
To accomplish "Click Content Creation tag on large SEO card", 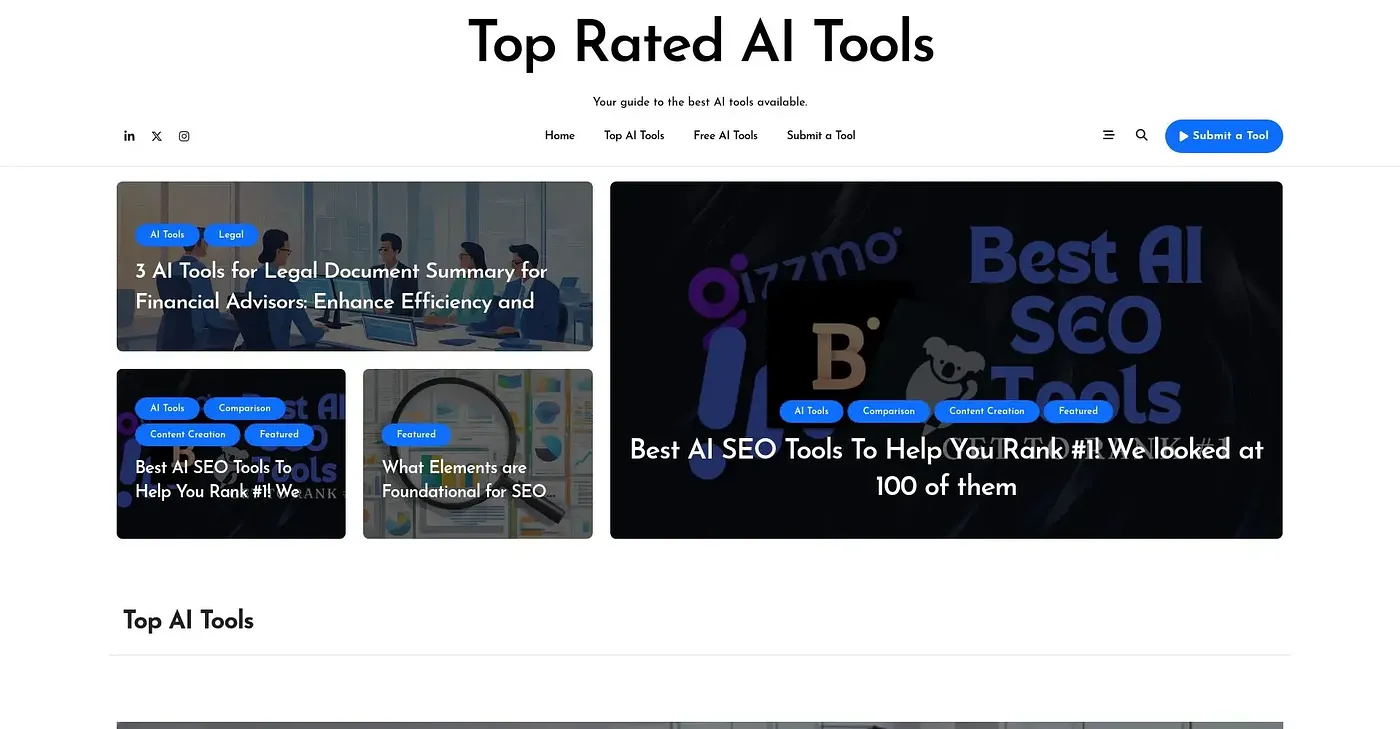I will 987,411.
